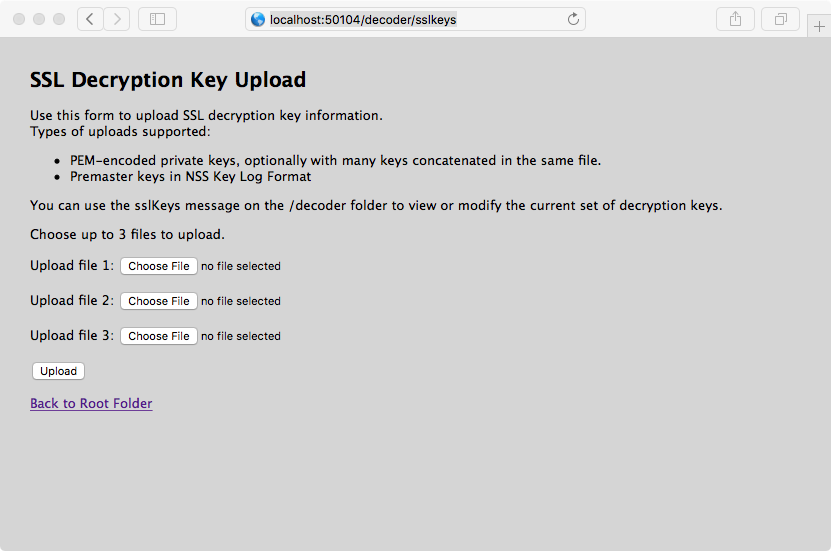The width and height of the screenshot is (831, 551).
Task: Follow the Back to Root Folder link
Action: click(91, 403)
